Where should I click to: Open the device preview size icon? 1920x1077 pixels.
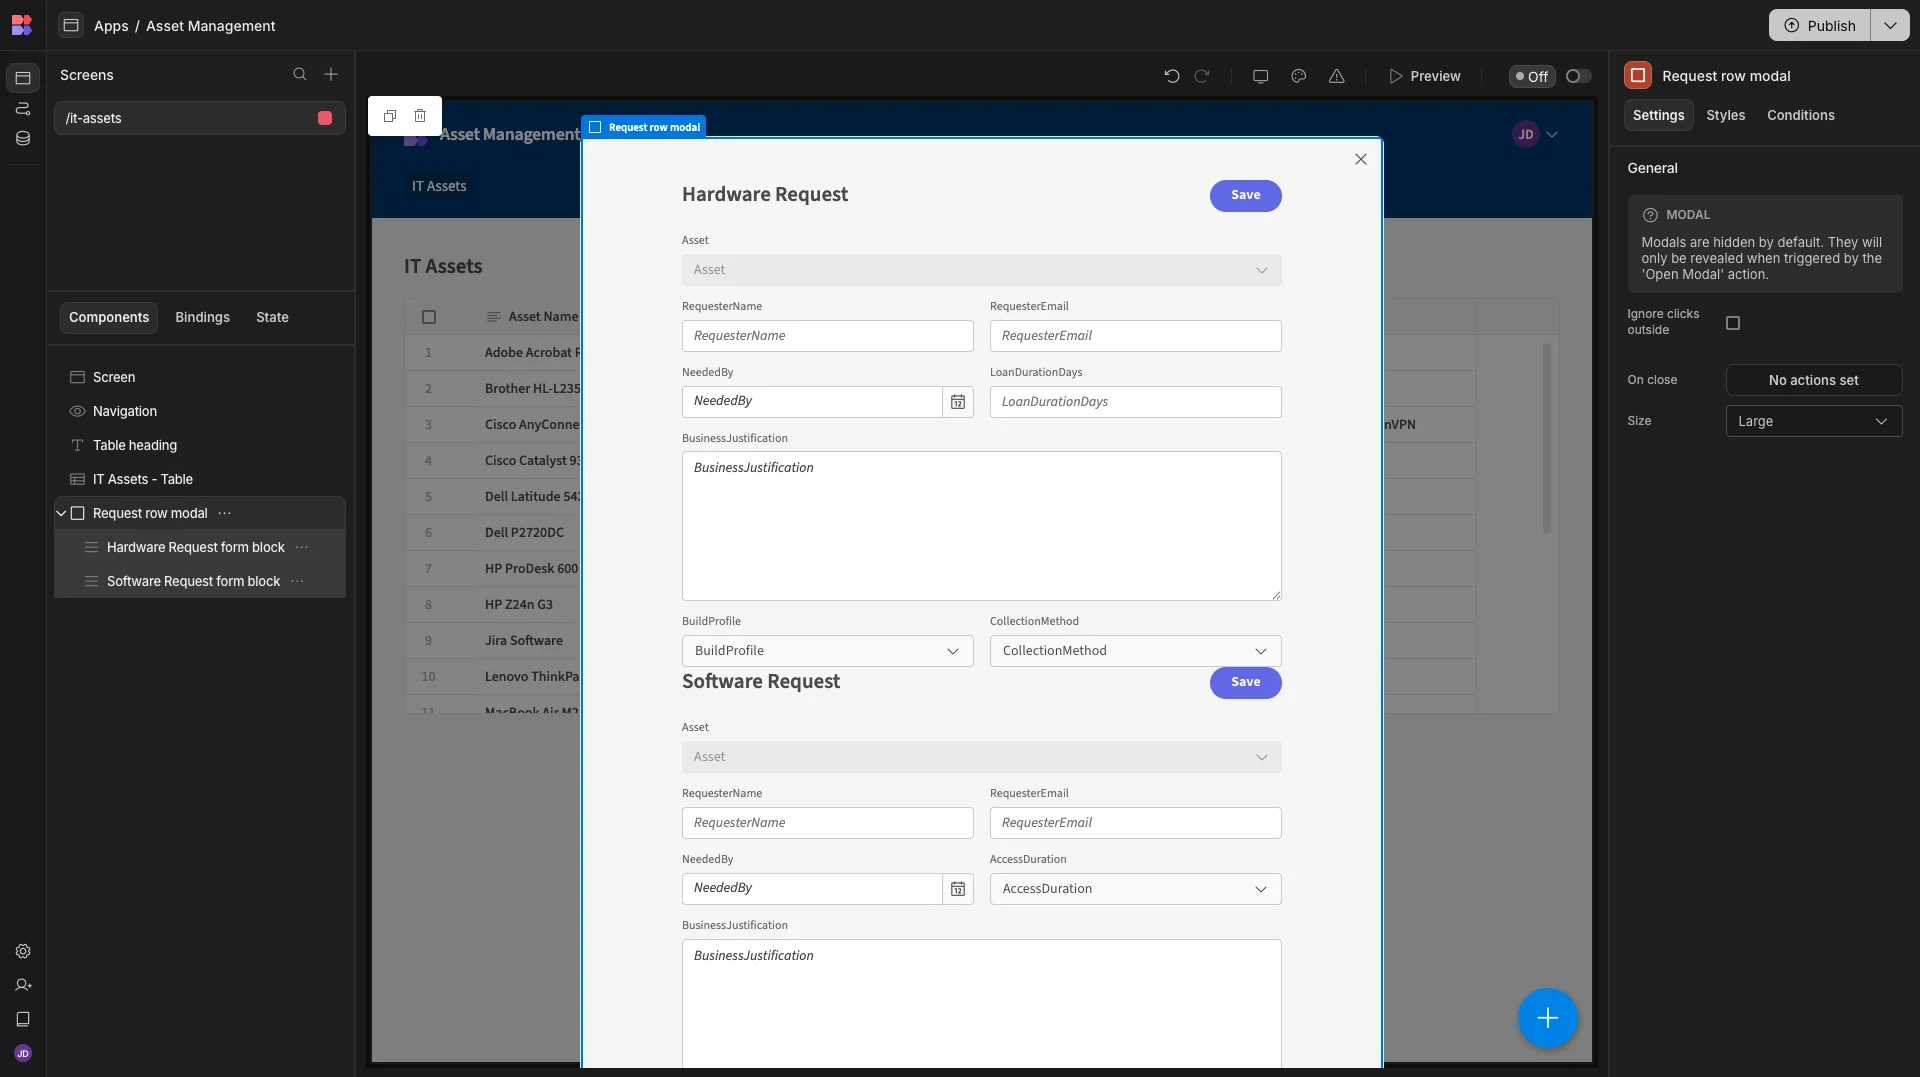pos(1260,76)
